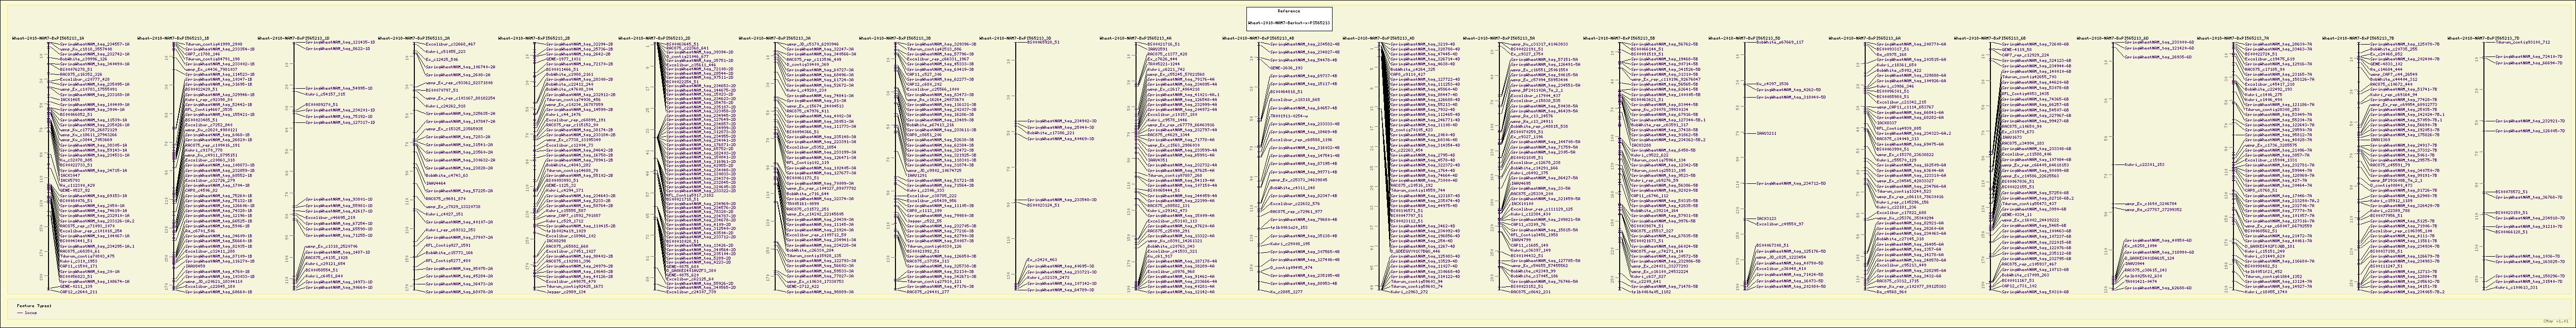The height and width of the screenshot is (328, 2576).
Task: Open the 4A map title label
Action: pyautogui.click(x=1135, y=38)
